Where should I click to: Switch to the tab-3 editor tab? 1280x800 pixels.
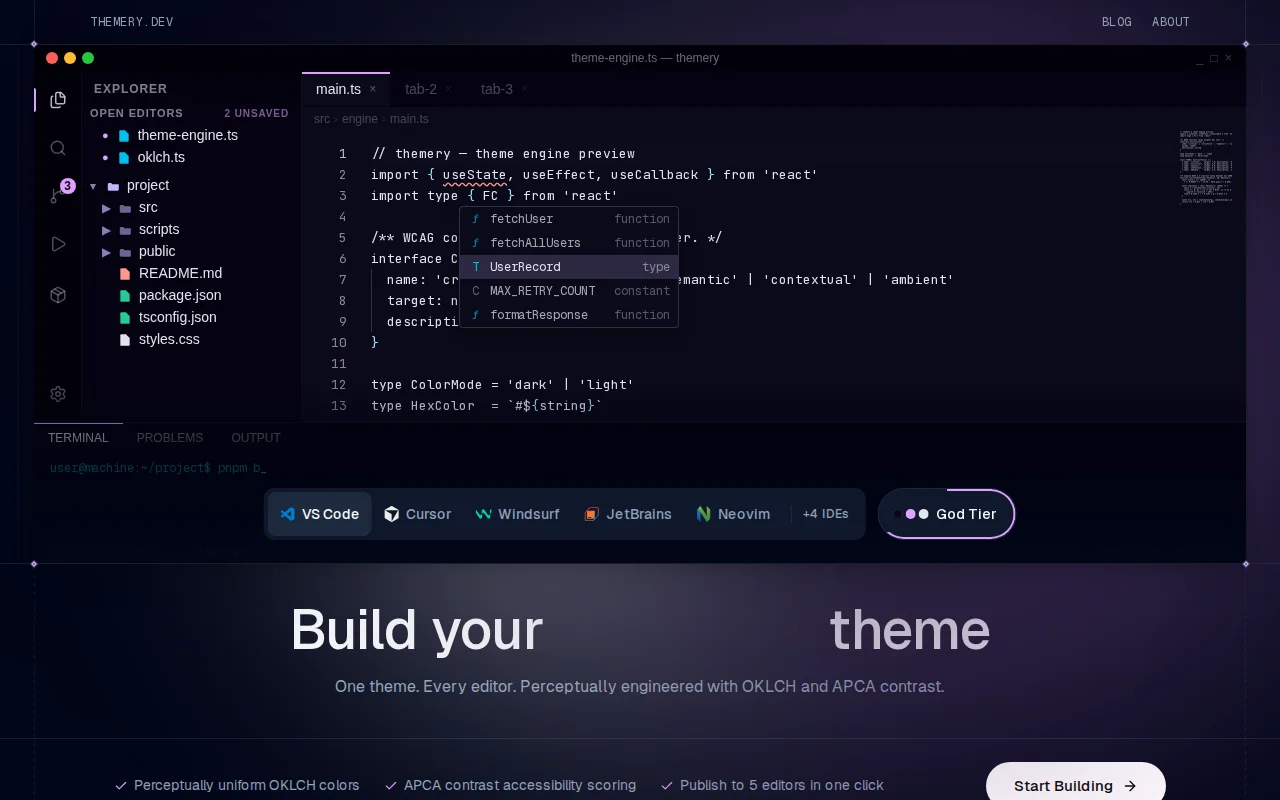[504, 89]
